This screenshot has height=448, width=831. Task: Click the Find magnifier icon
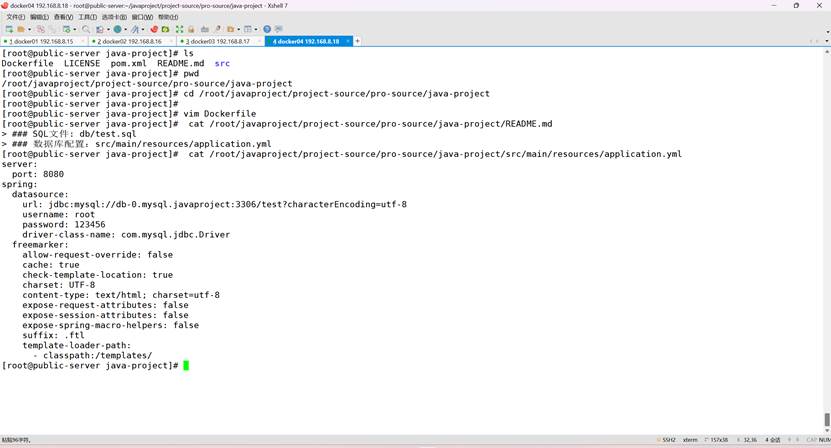pos(86,29)
